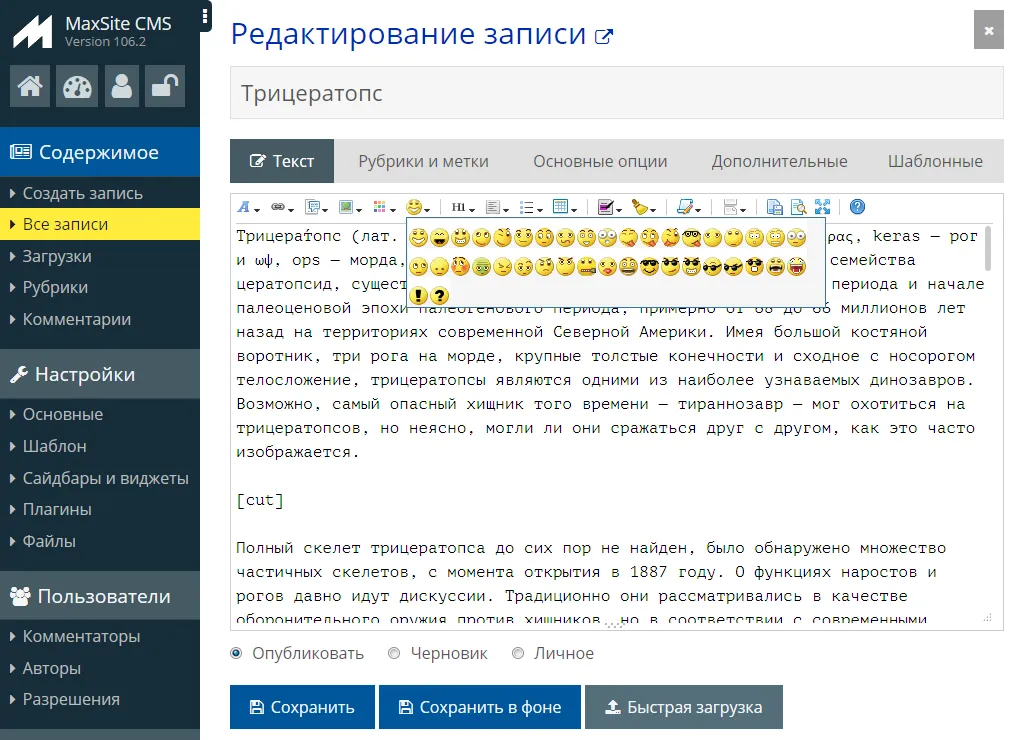This screenshot has height=740, width=1012.
Task: Click the home icon in sidebar
Action: (x=30, y=86)
